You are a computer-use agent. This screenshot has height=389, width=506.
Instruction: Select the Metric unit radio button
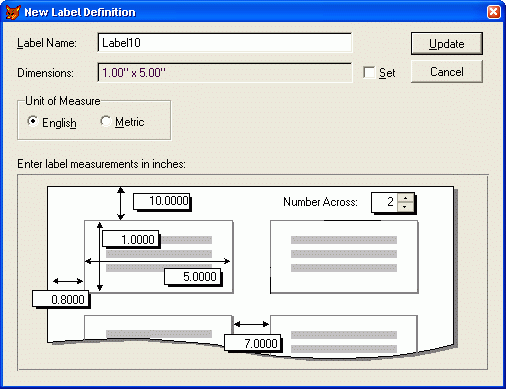coord(106,121)
